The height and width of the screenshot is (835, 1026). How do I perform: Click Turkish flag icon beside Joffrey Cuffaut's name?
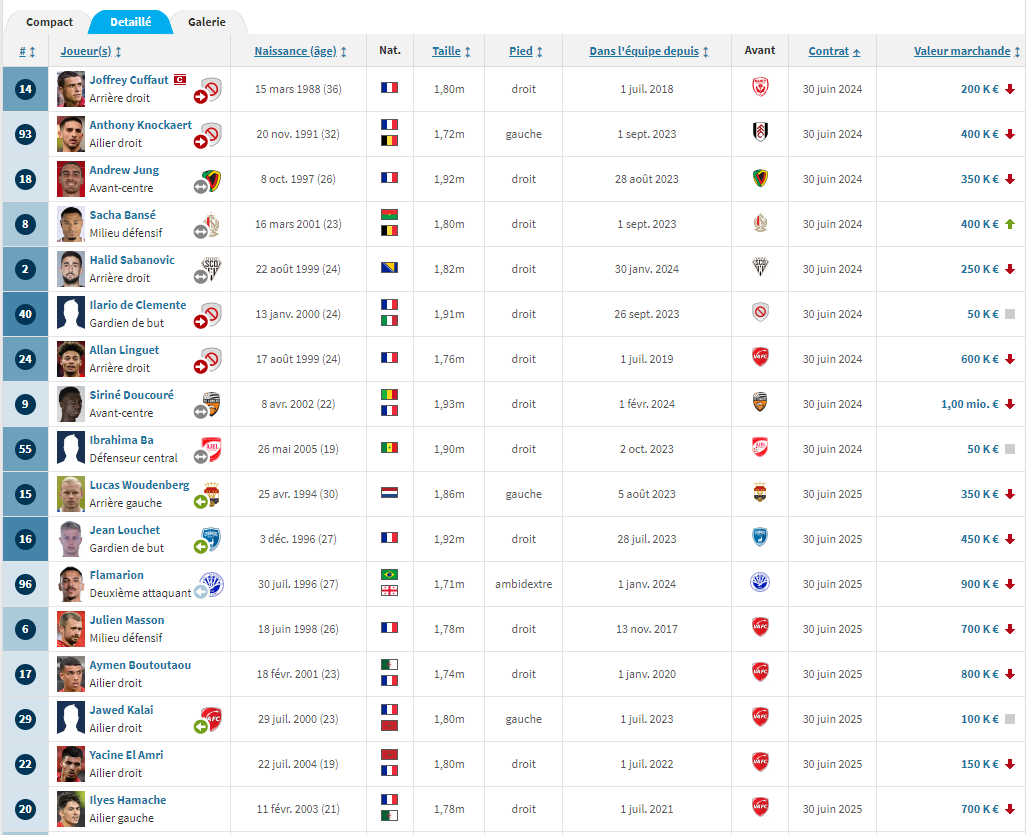180,80
